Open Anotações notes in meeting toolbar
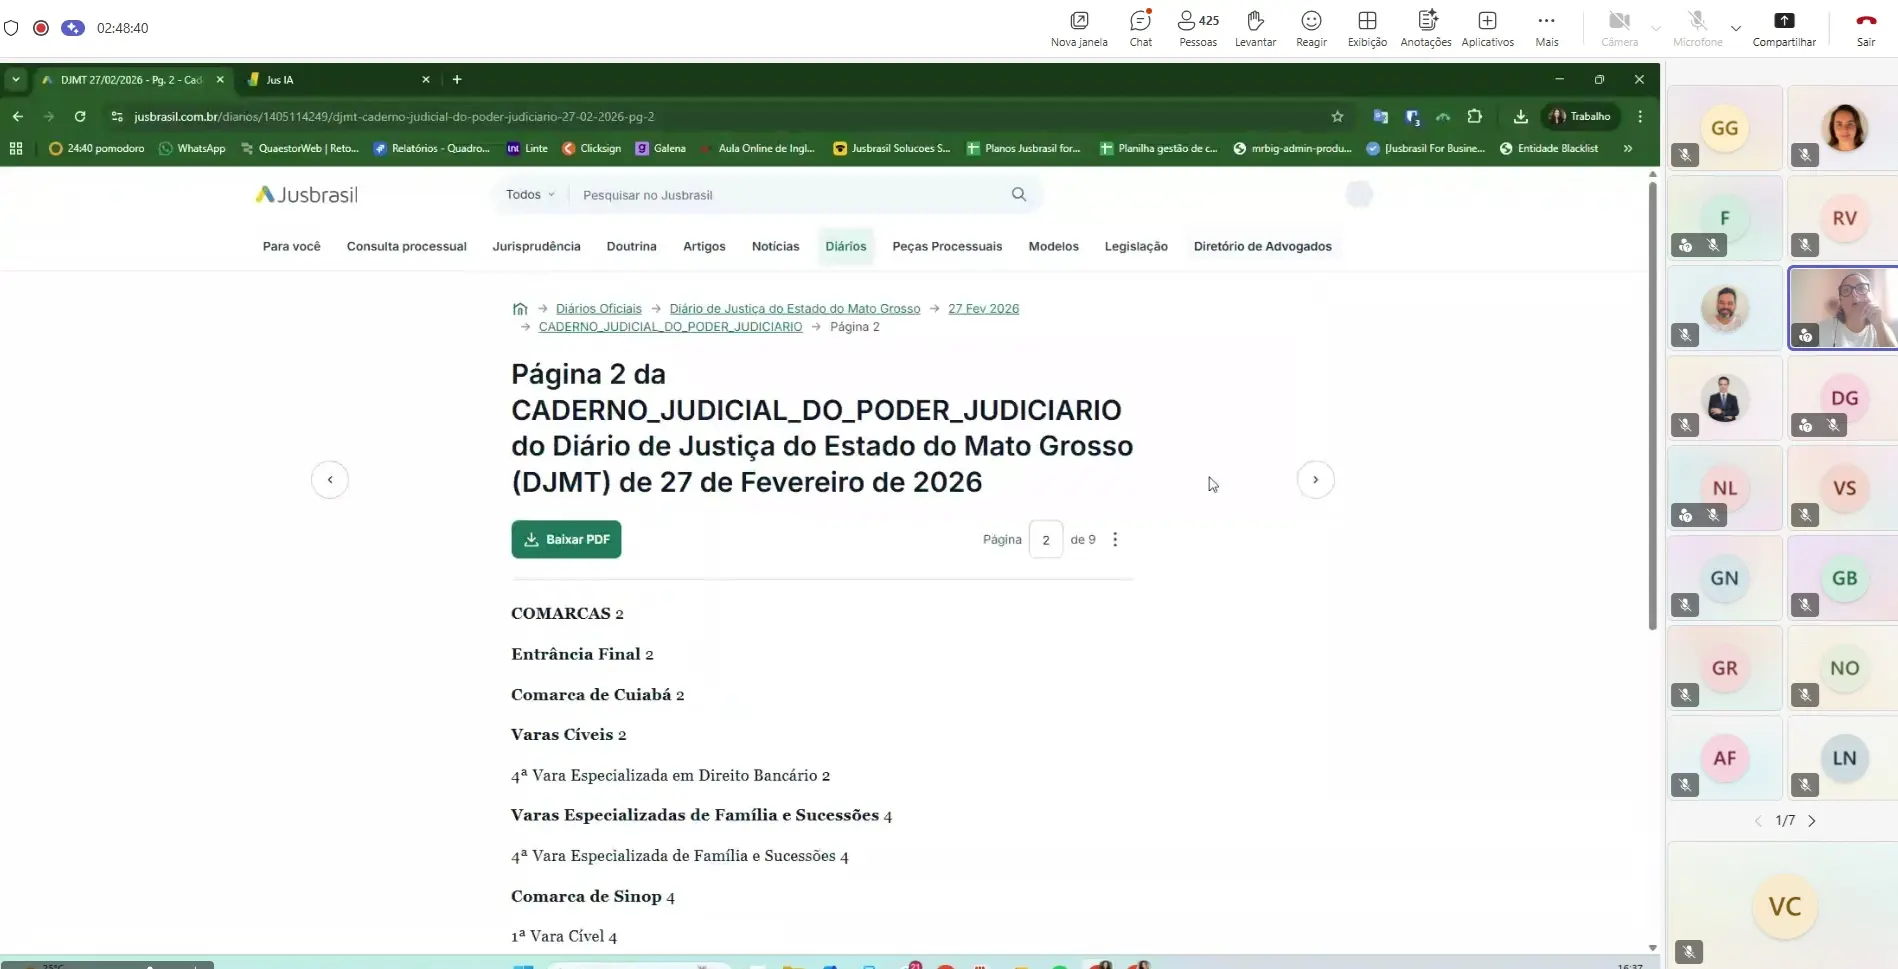Image resolution: width=1898 pixels, height=969 pixels. coord(1426,28)
